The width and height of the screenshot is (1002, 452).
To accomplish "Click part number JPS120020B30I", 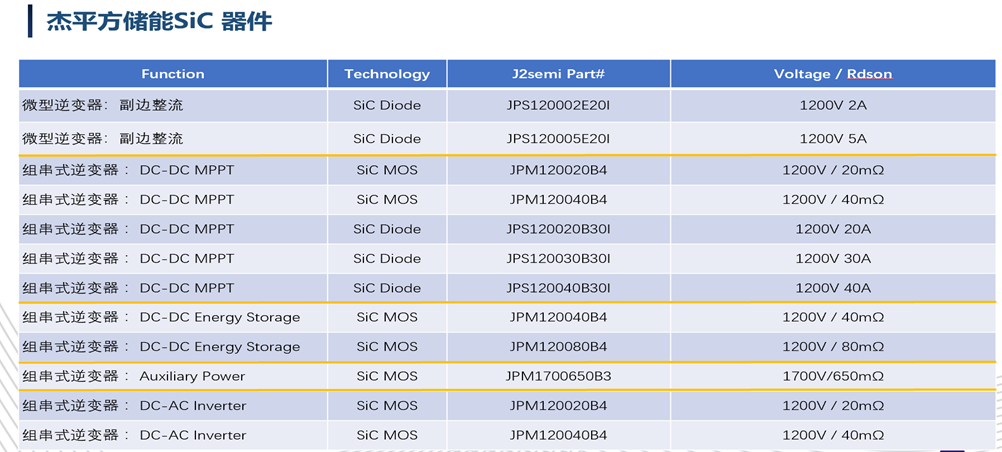I will [559, 229].
